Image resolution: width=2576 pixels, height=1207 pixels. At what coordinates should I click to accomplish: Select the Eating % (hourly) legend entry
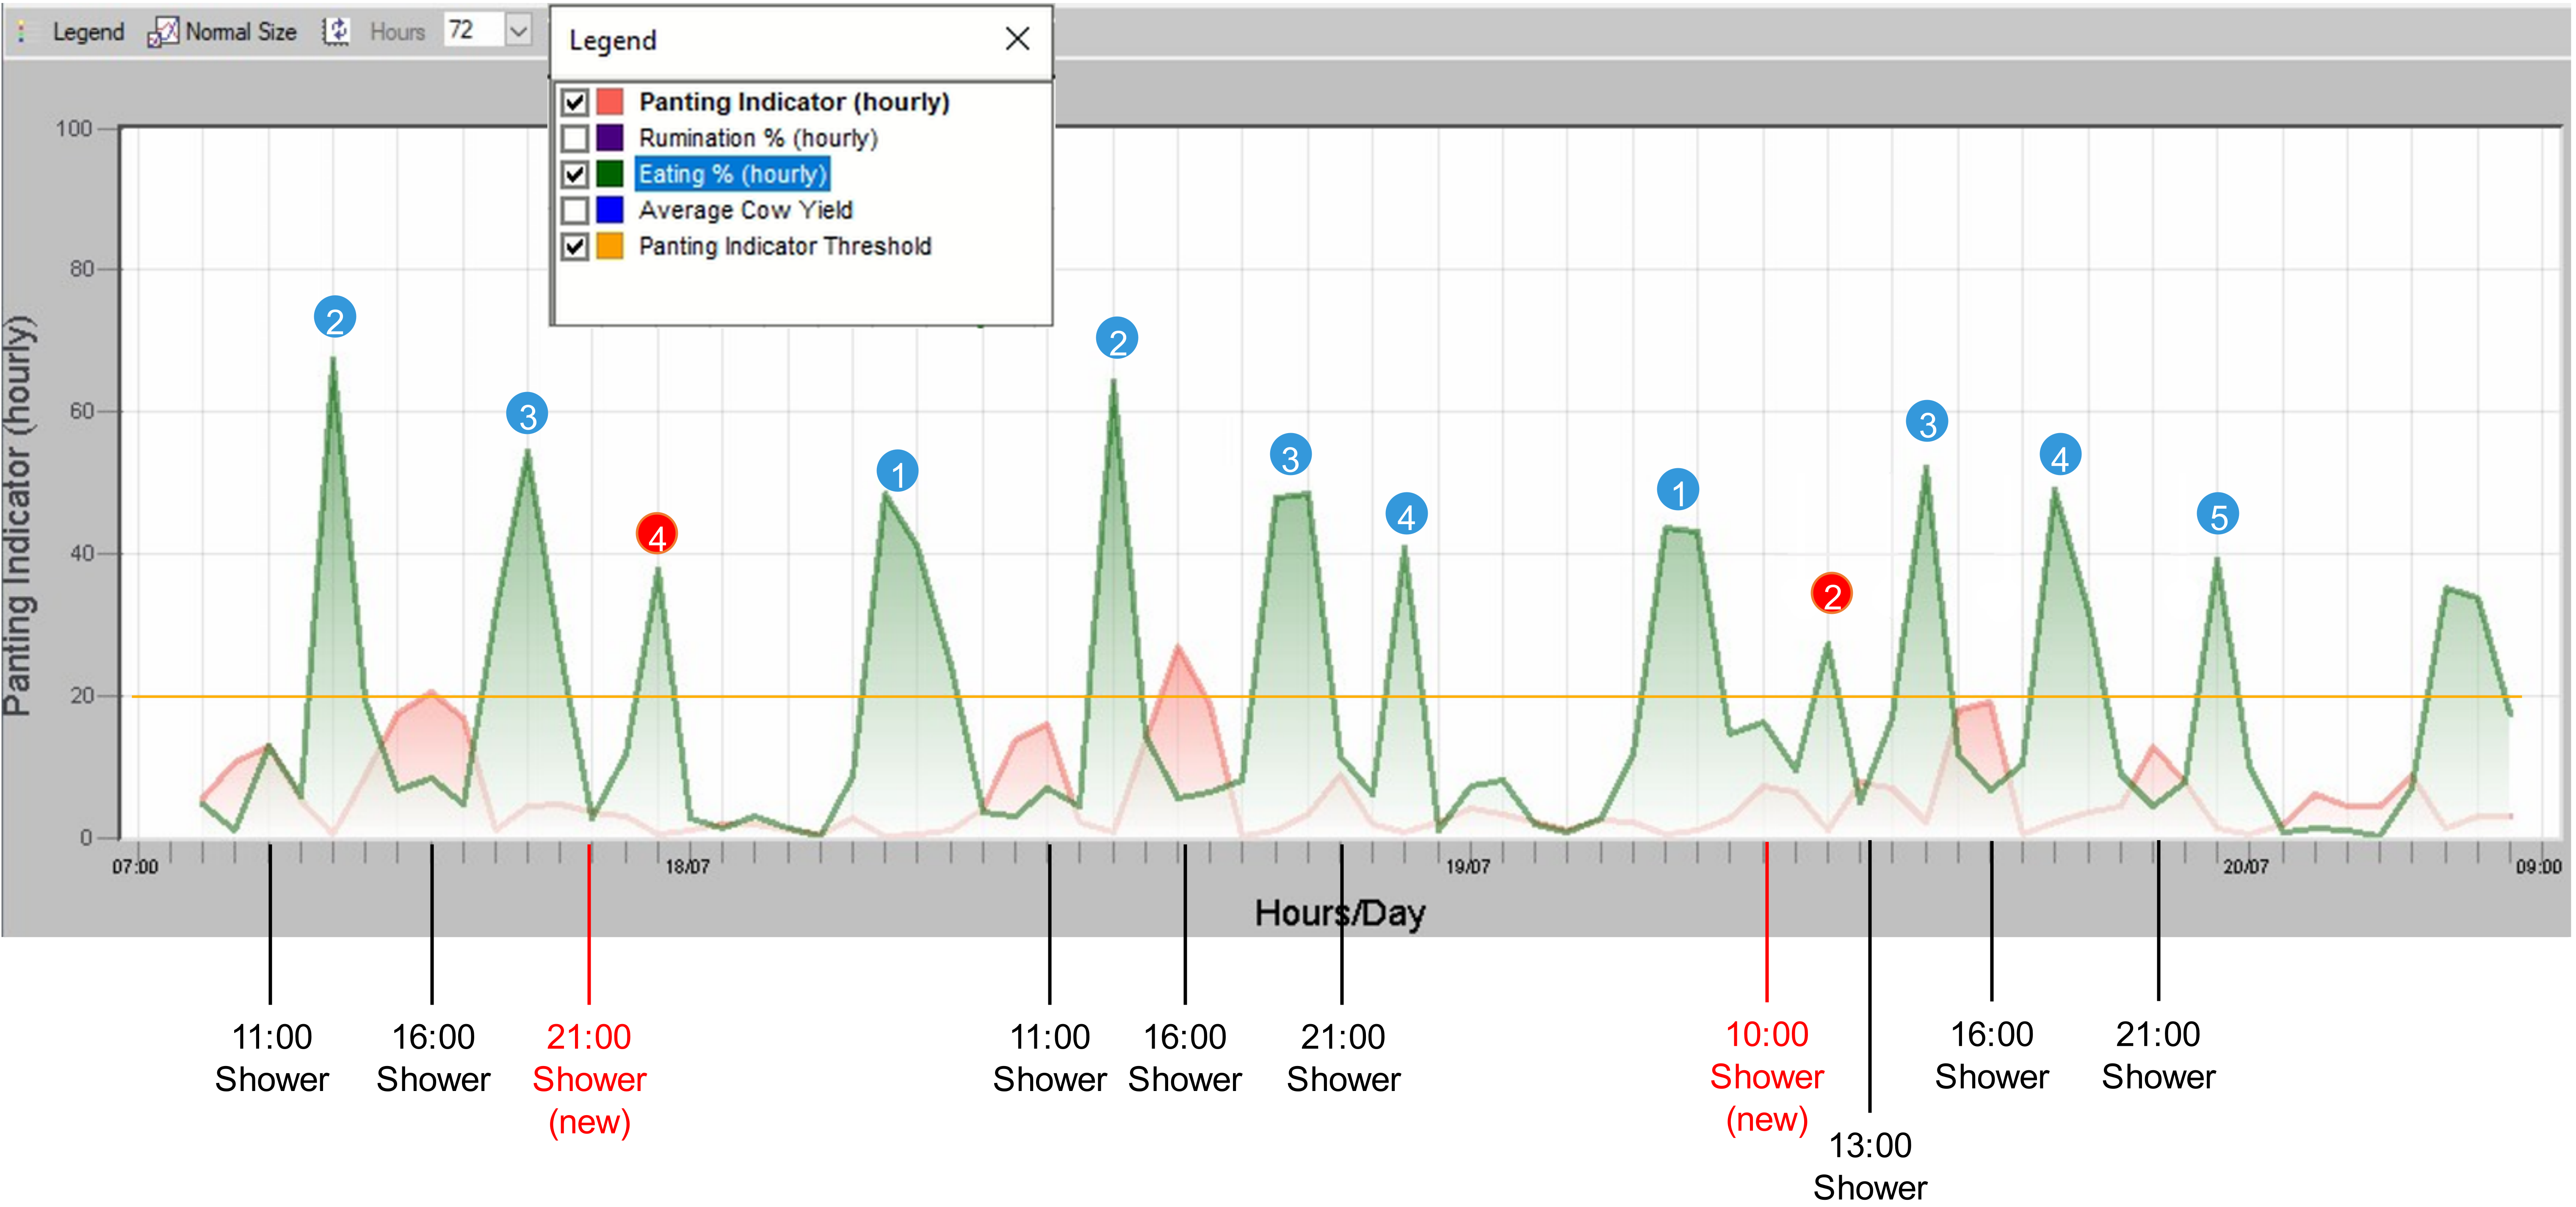[732, 174]
